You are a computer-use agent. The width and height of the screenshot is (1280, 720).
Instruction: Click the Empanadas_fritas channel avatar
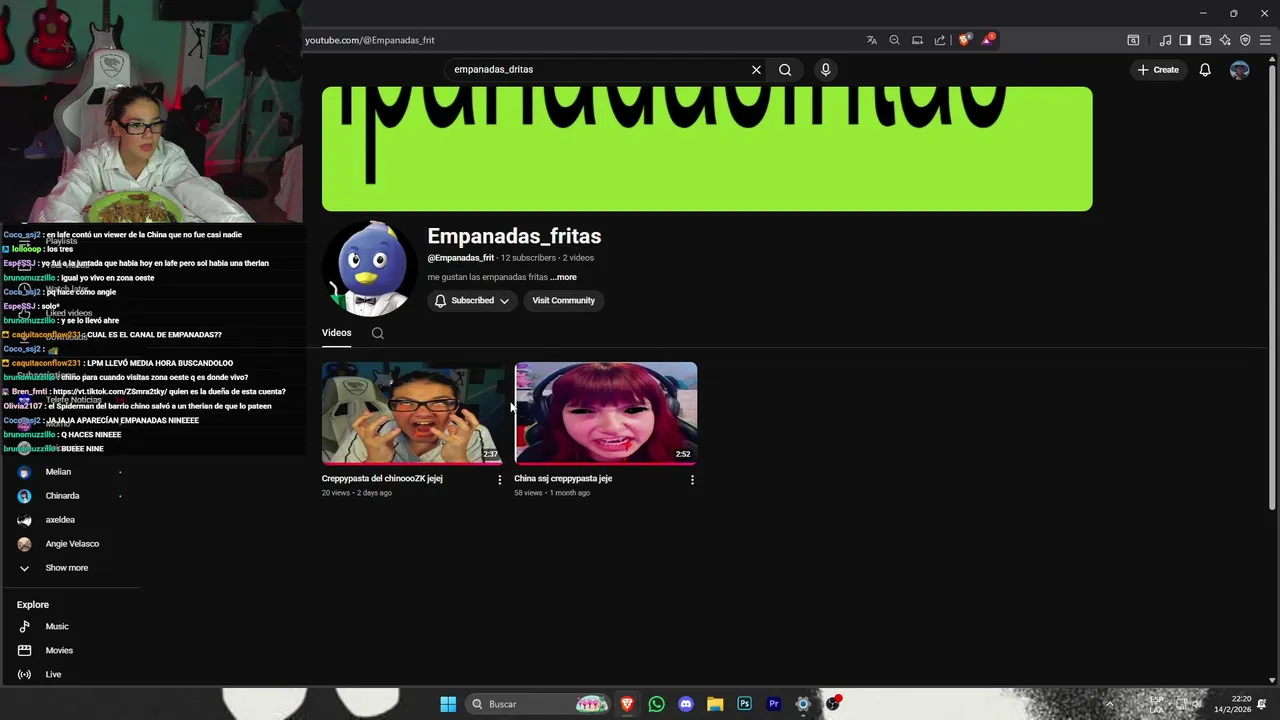370,268
